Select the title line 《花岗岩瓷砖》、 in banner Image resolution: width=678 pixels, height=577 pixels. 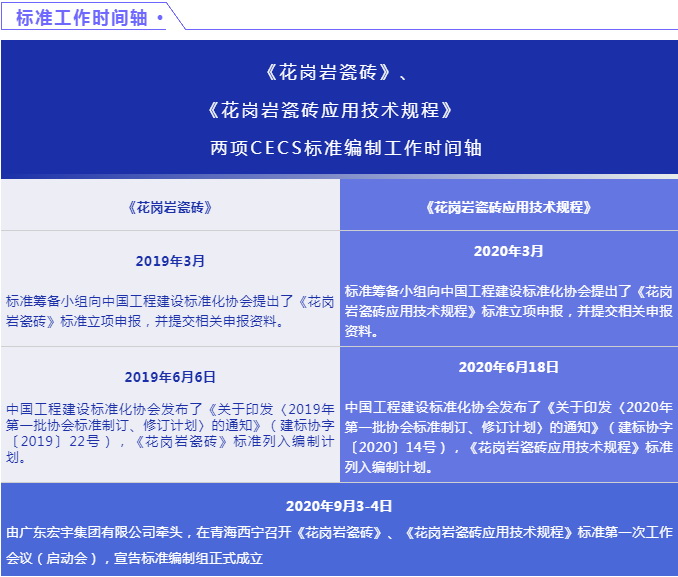(339, 74)
